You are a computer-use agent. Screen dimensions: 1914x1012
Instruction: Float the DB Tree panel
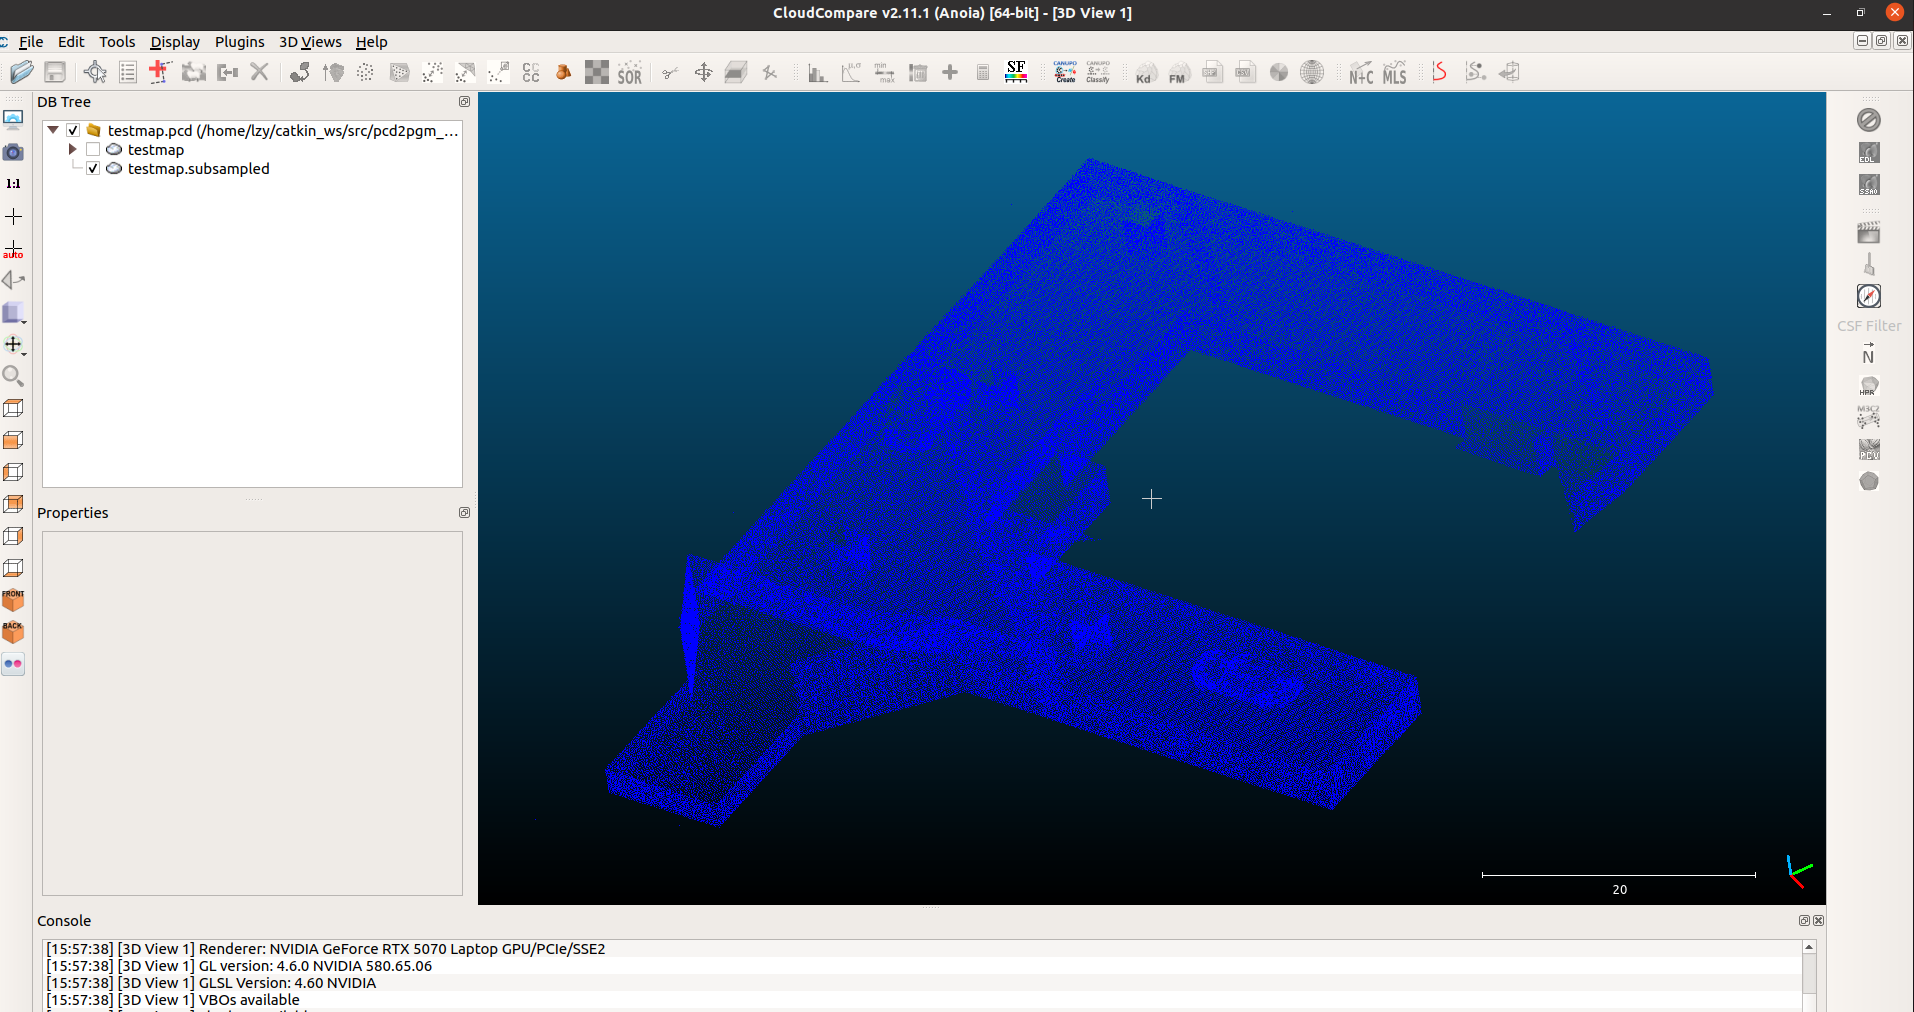point(464,102)
